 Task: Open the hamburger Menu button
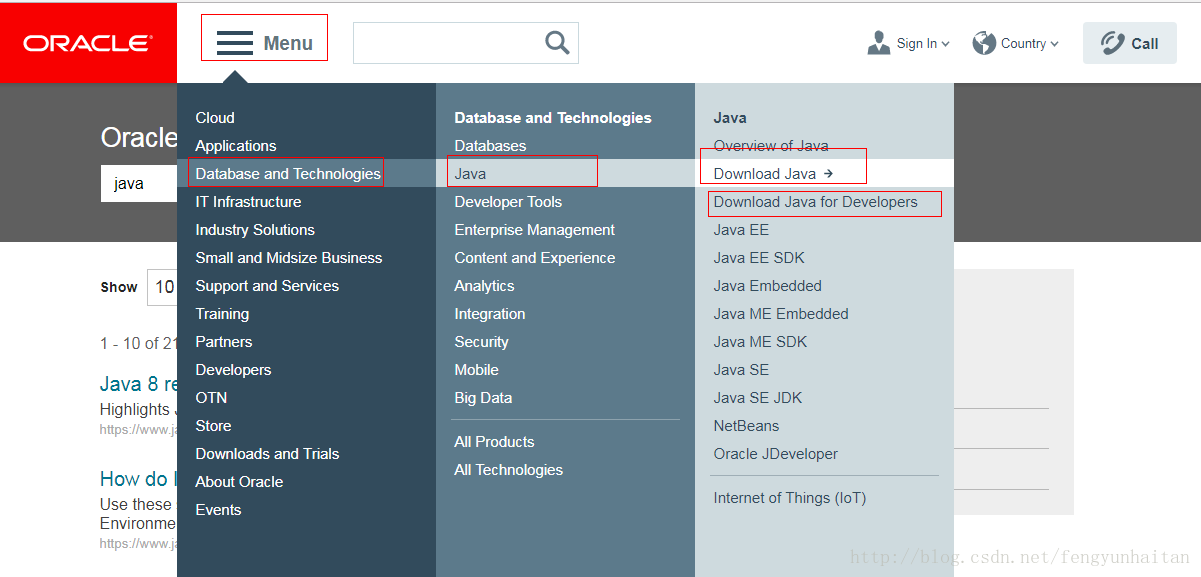pyautogui.click(x=265, y=43)
